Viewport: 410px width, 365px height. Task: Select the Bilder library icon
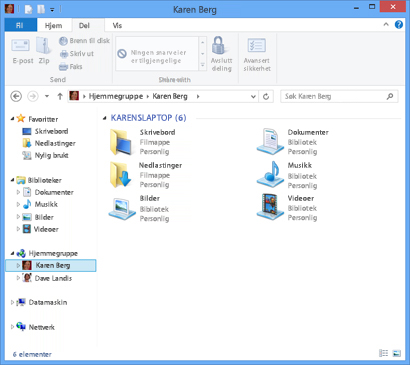point(121,208)
